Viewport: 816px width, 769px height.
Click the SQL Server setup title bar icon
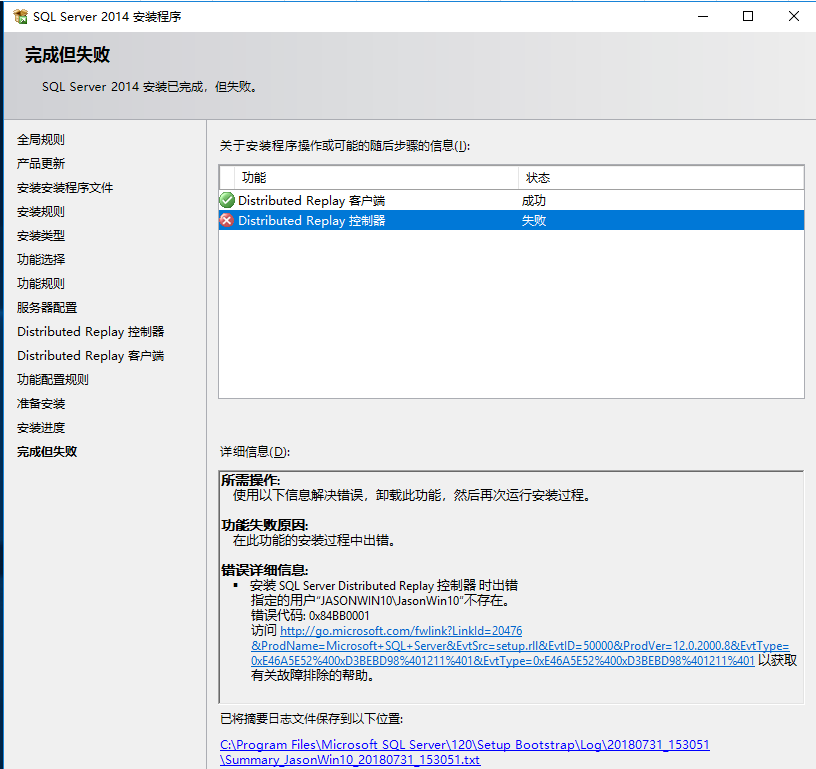coord(20,16)
